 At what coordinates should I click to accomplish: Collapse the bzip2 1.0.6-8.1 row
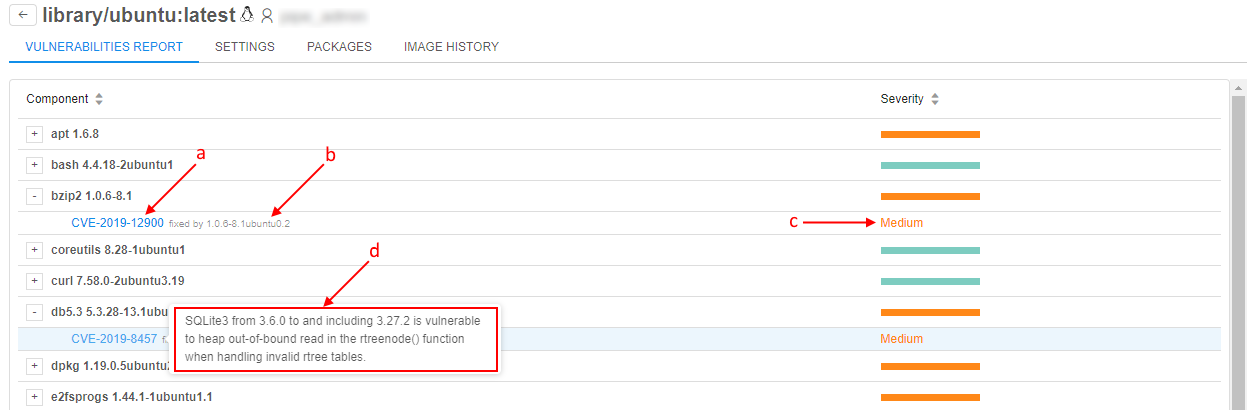pyautogui.click(x=34, y=196)
